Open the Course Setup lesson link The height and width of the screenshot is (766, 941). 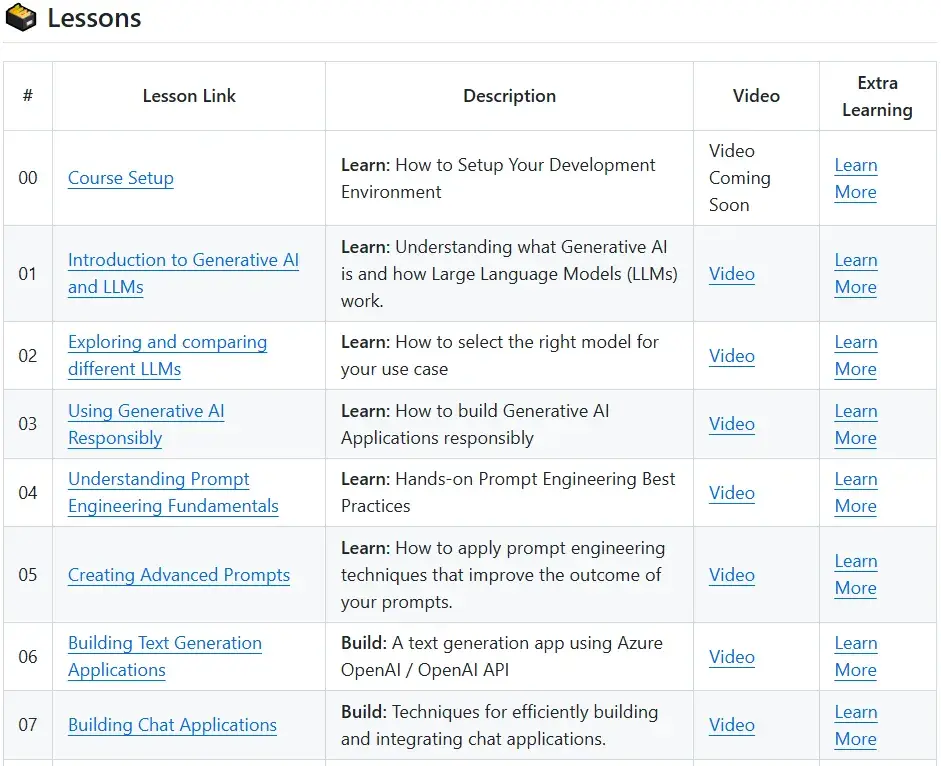[x=120, y=178]
